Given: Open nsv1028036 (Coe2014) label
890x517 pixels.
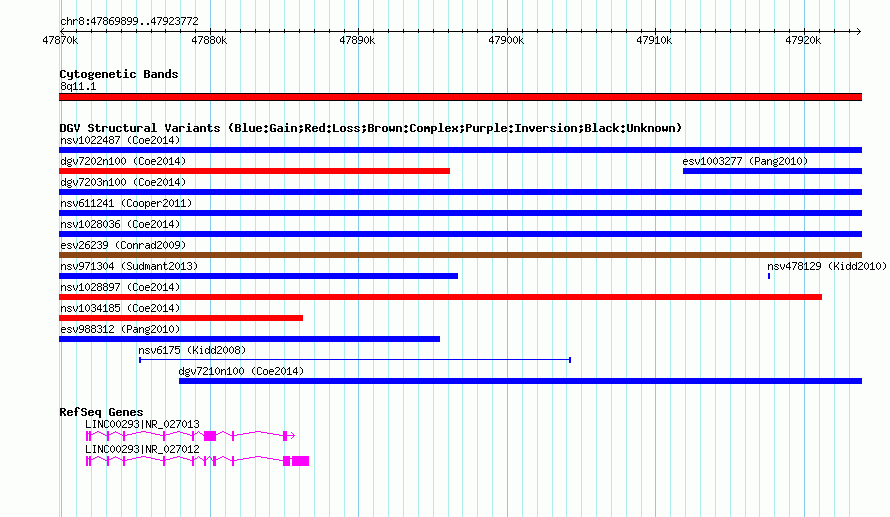Looking at the screenshot, I should coord(120,224).
